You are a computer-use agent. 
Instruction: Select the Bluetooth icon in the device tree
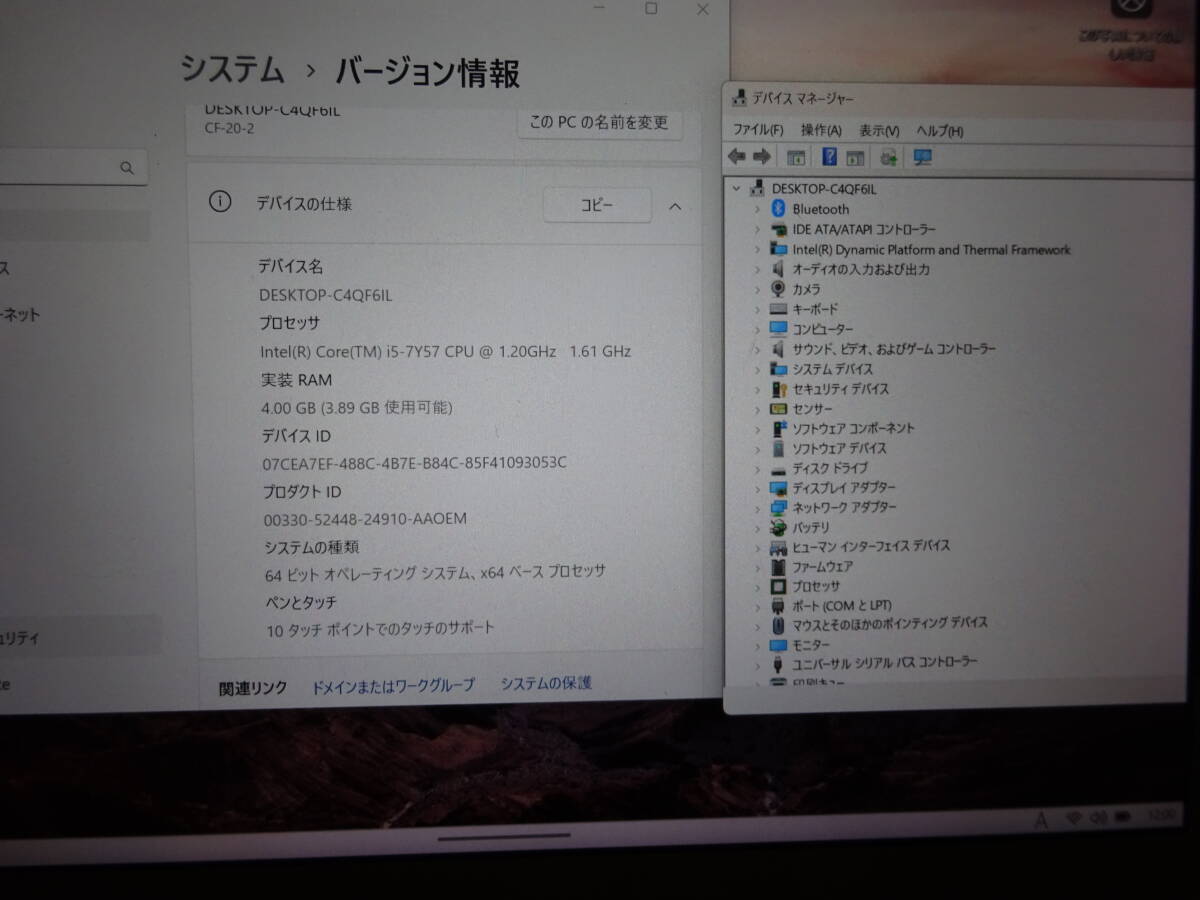(779, 209)
